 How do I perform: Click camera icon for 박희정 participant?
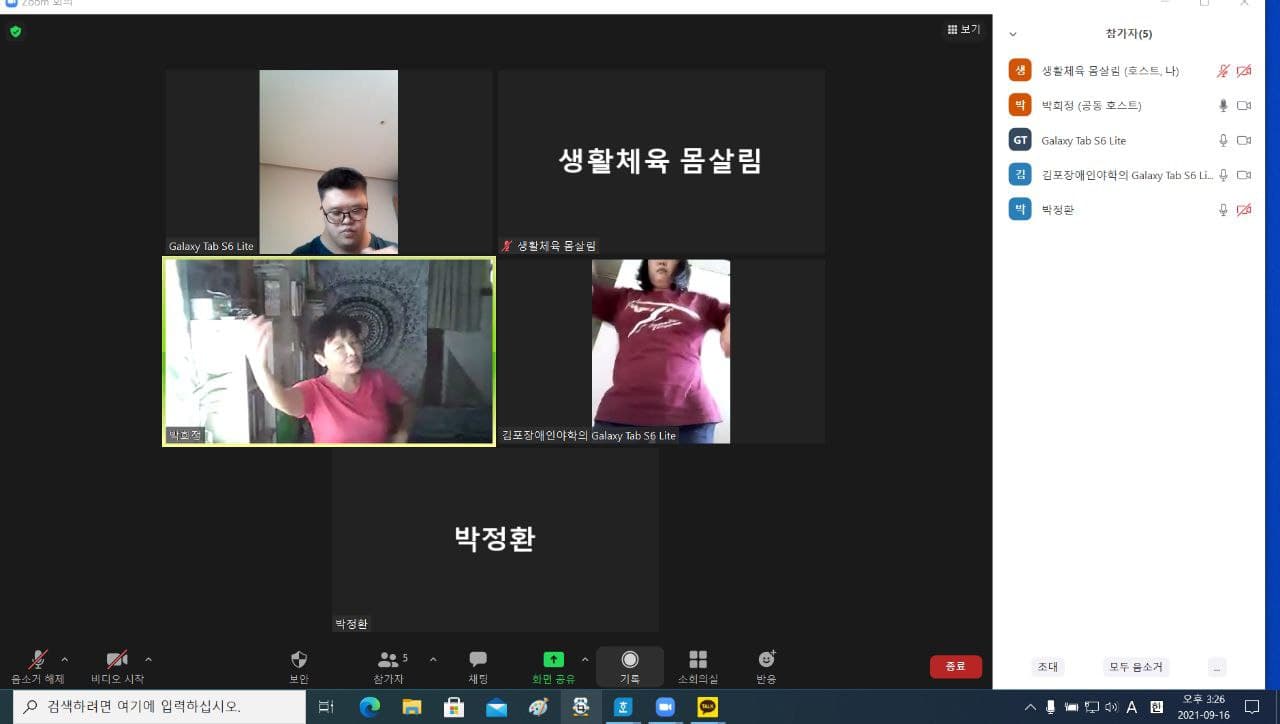pyautogui.click(x=1244, y=106)
